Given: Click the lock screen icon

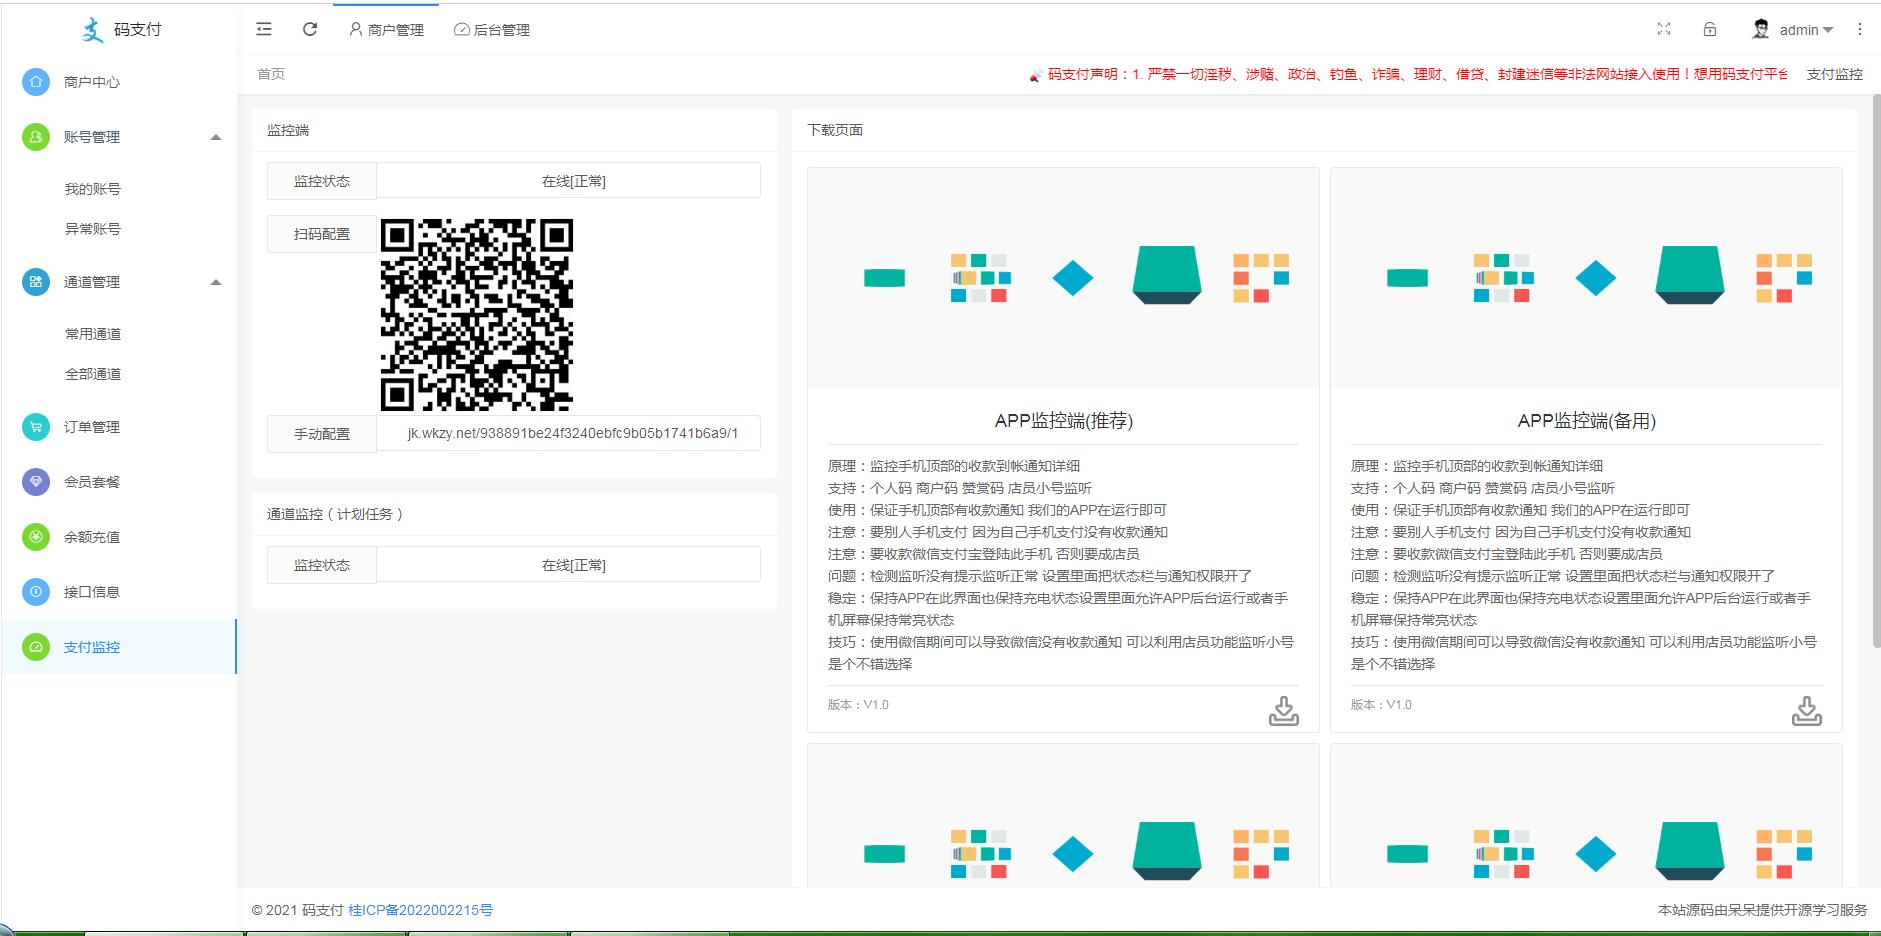Looking at the screenshot, I should 1710,30.
